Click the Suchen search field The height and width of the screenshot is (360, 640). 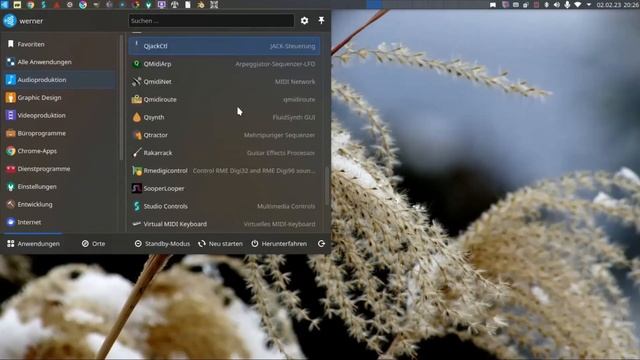211,21
